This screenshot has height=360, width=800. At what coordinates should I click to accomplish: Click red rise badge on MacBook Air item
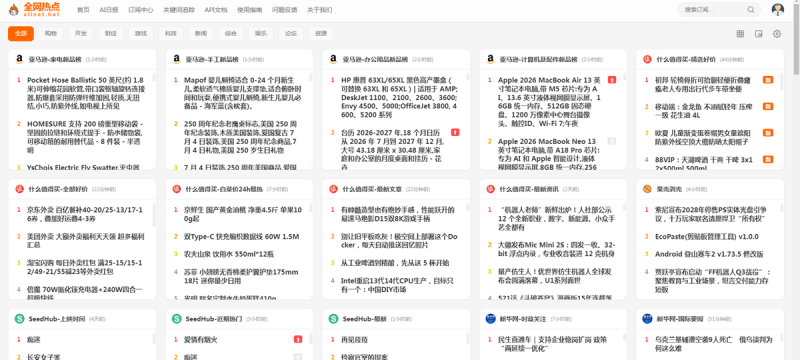click(612, 80)
